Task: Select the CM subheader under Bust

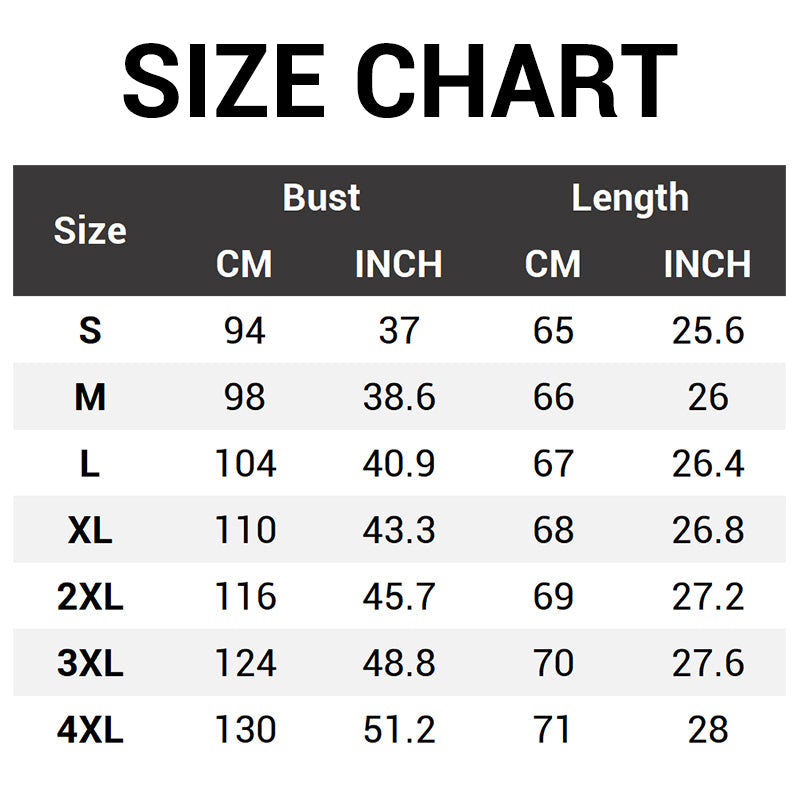Action: tap(244, 264)
